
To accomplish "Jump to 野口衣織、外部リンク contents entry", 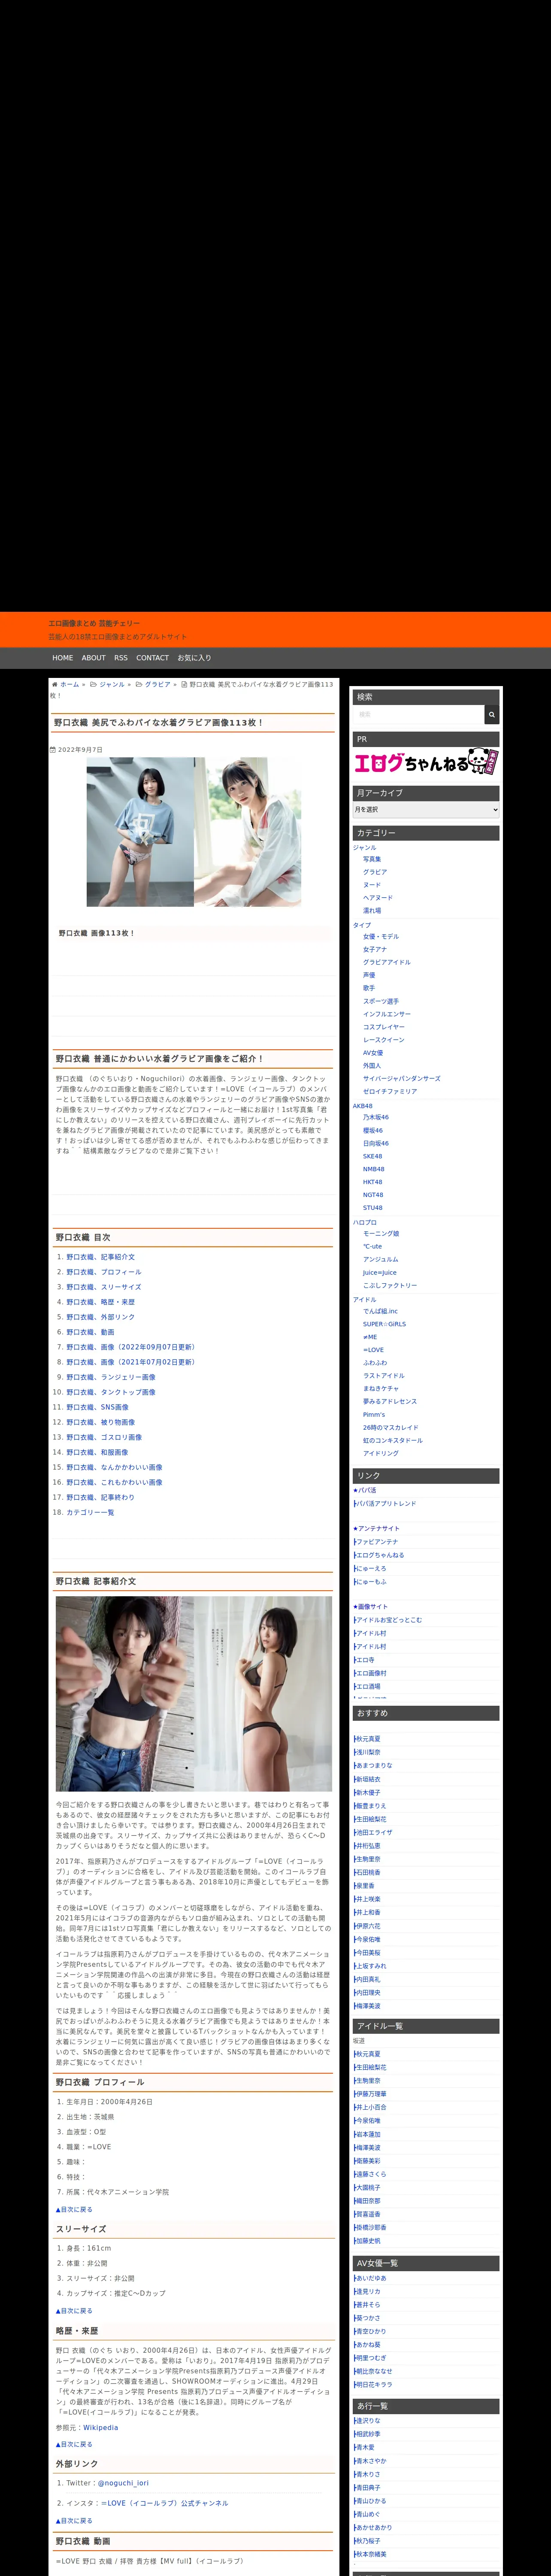I will 101,1317.
